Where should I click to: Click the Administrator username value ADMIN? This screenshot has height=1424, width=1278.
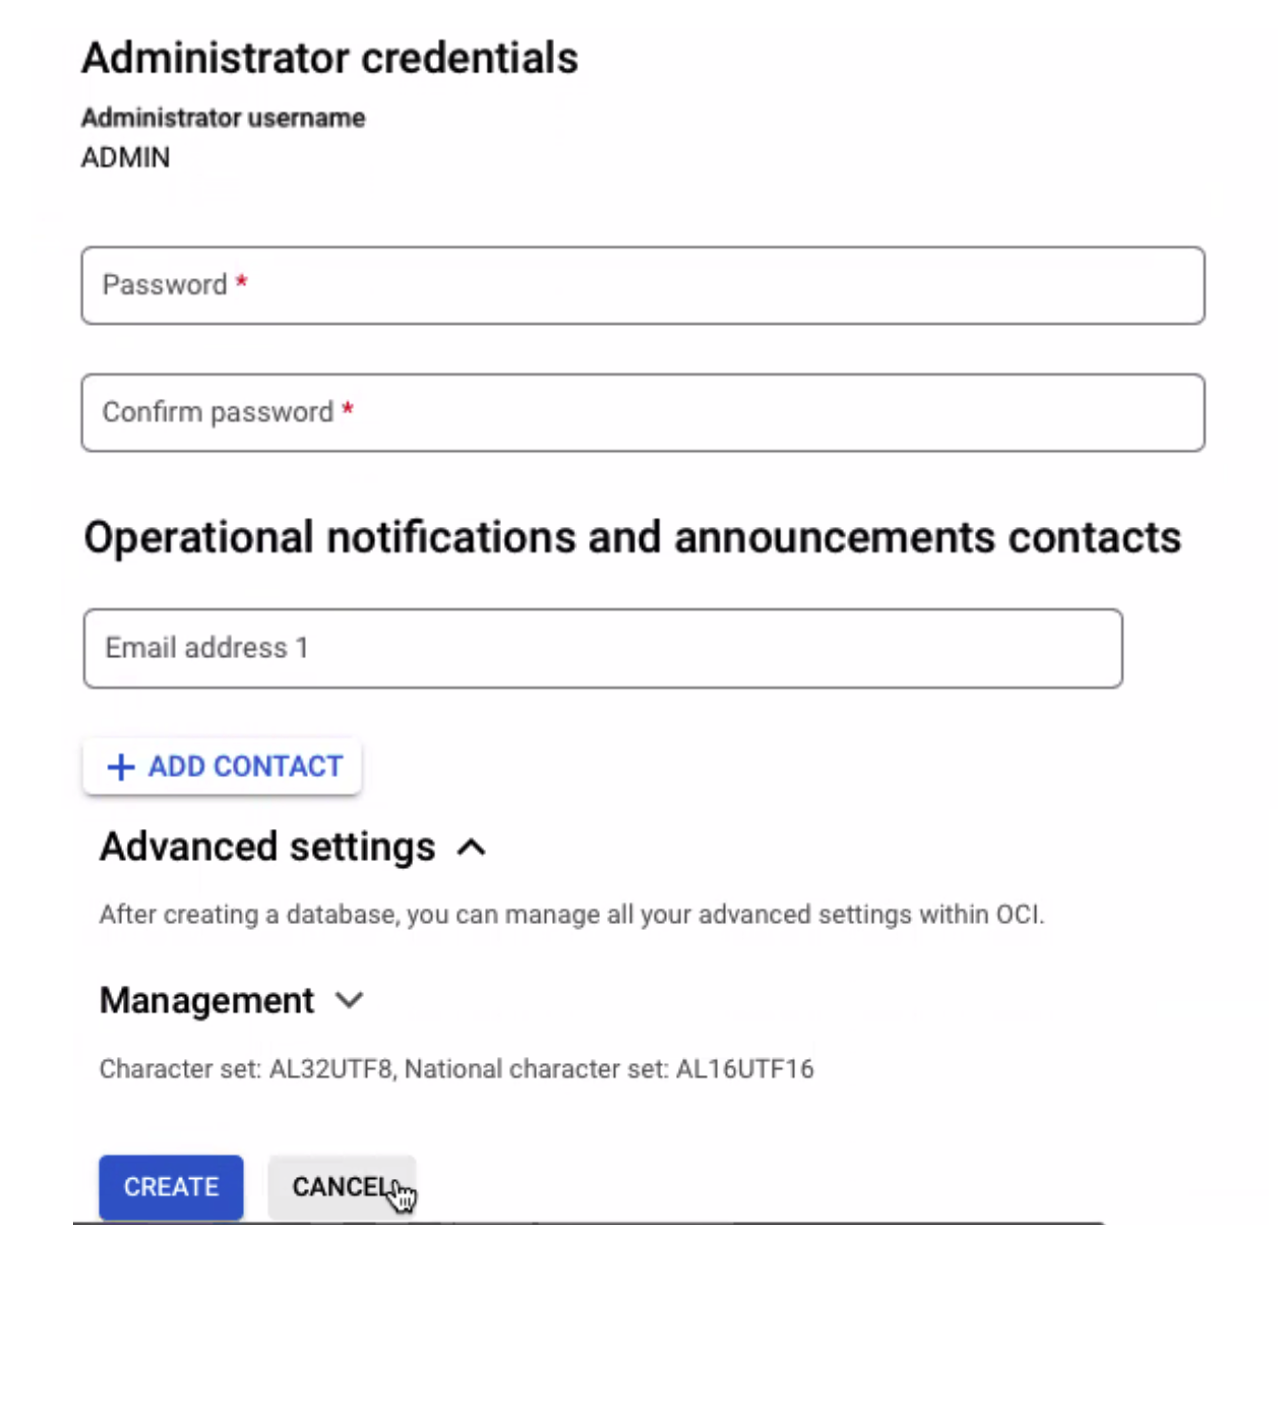pyautogui.click(x=125, y=157)
